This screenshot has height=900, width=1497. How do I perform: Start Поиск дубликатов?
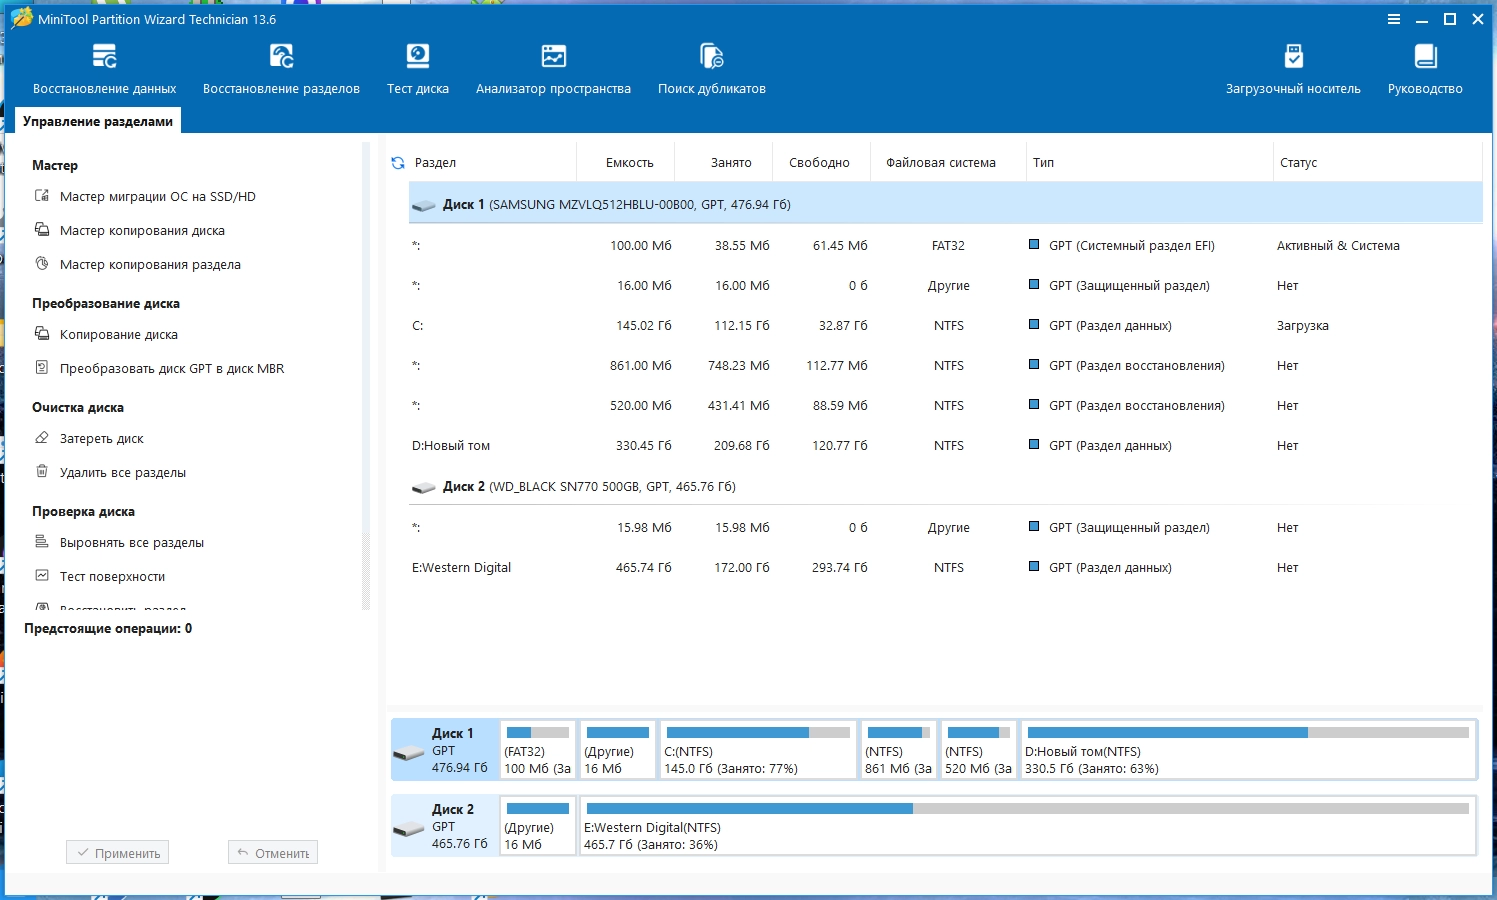pos(711,68)
